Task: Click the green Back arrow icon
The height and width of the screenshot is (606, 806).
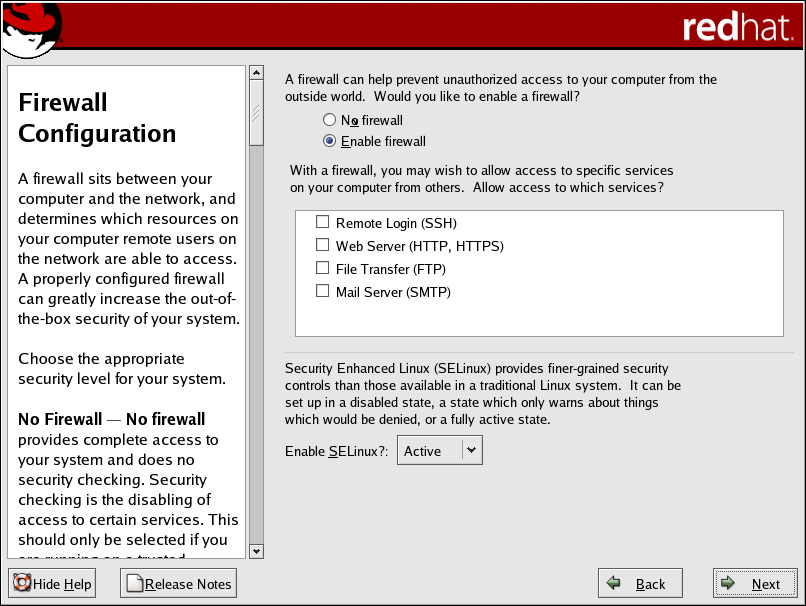Action: click(614, 584)
